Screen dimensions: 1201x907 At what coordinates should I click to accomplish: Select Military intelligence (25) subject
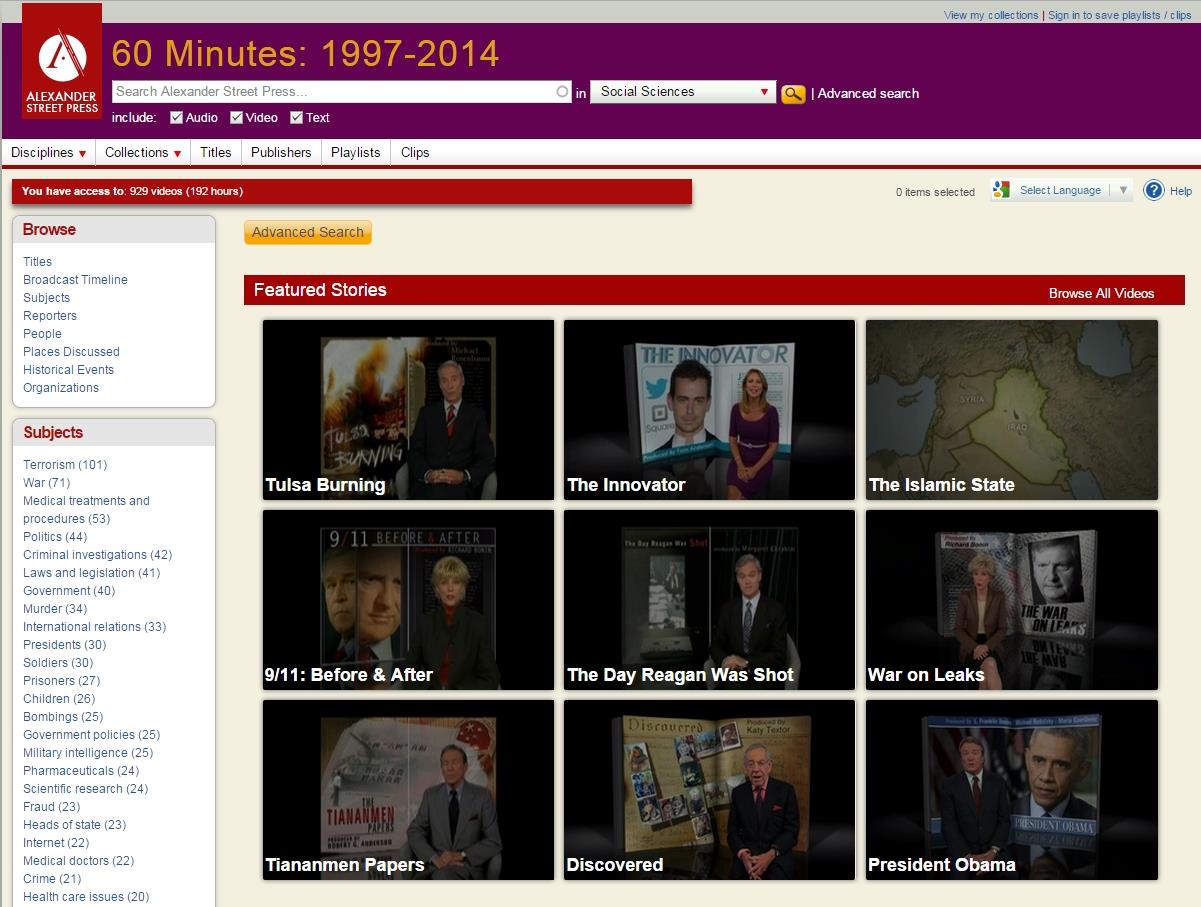(x=88, y=753)
